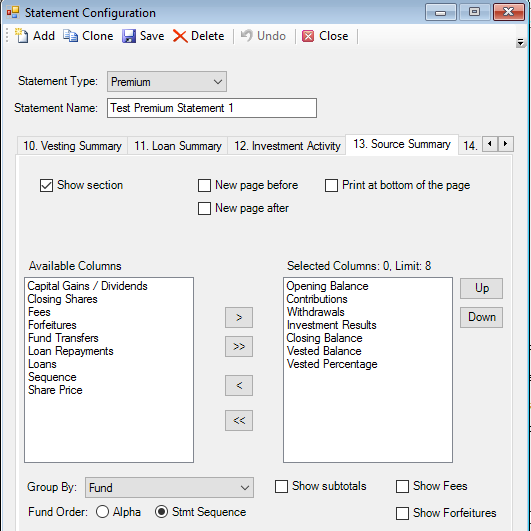Click the Add new statement icon
The width and height of the screenshot is (531, 531).
(22, 36)
